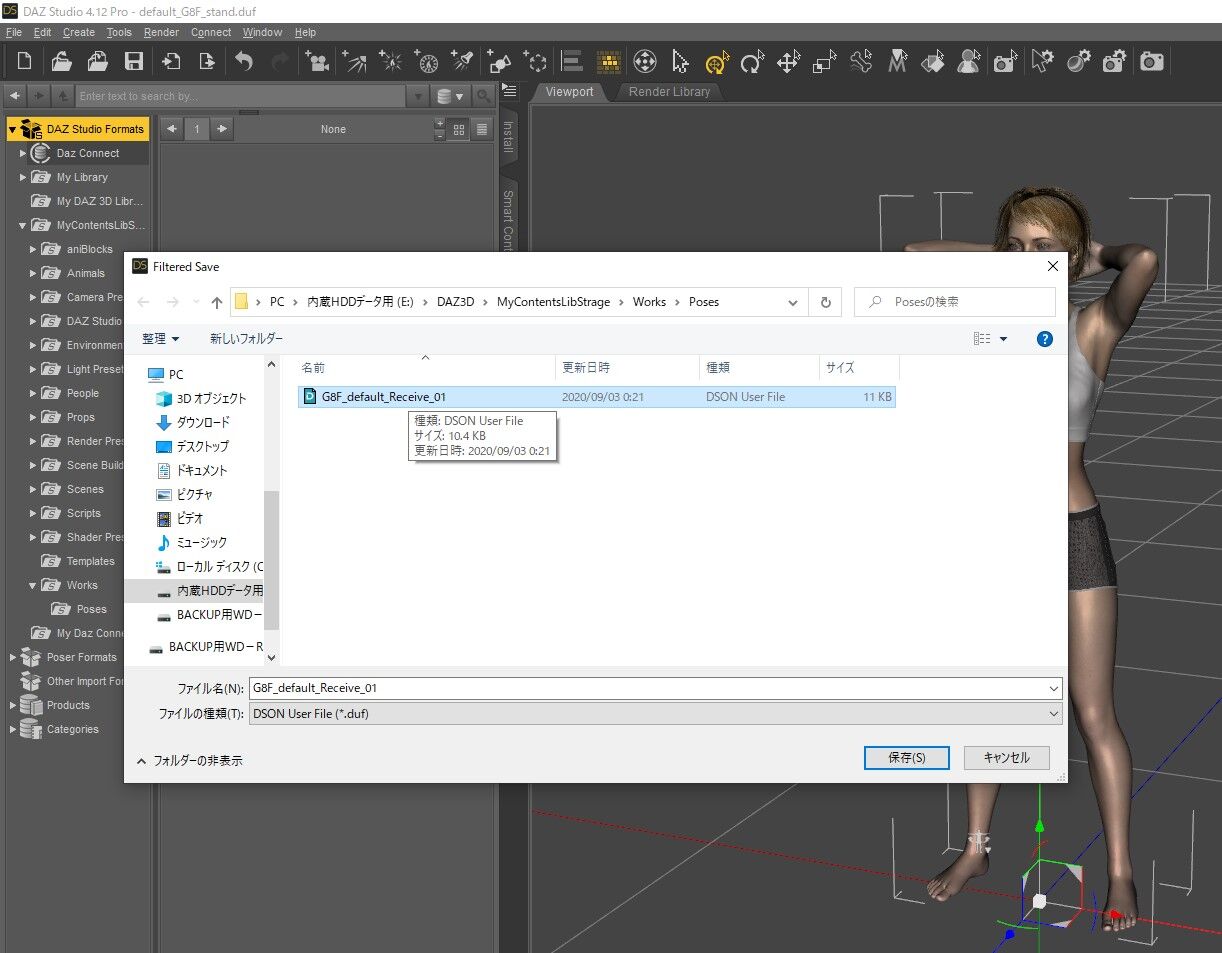Select the デスクトップ item in navigation pane
The image size is (1222, 953).
tap(202, 446)
